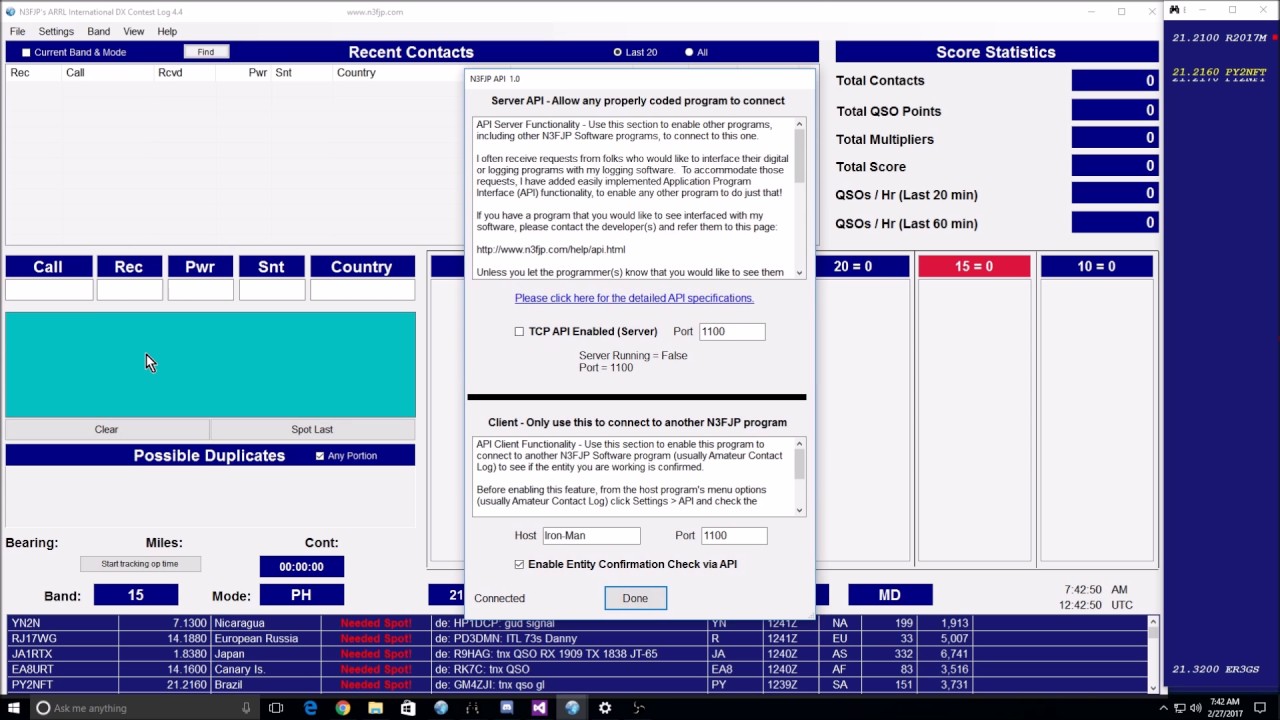Screen dimensions: 1280x720
Task: Select the JA1RTX Japan spot row
Action: tap(578, 654)
